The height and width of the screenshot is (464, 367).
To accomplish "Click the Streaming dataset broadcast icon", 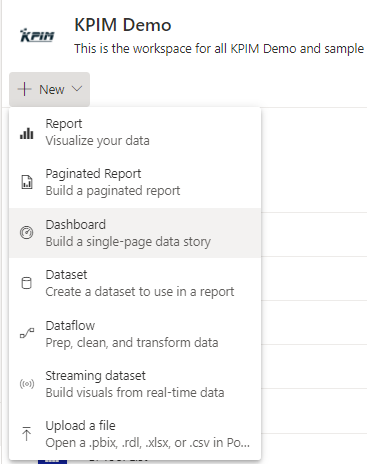I will click(x=27, y=384).
